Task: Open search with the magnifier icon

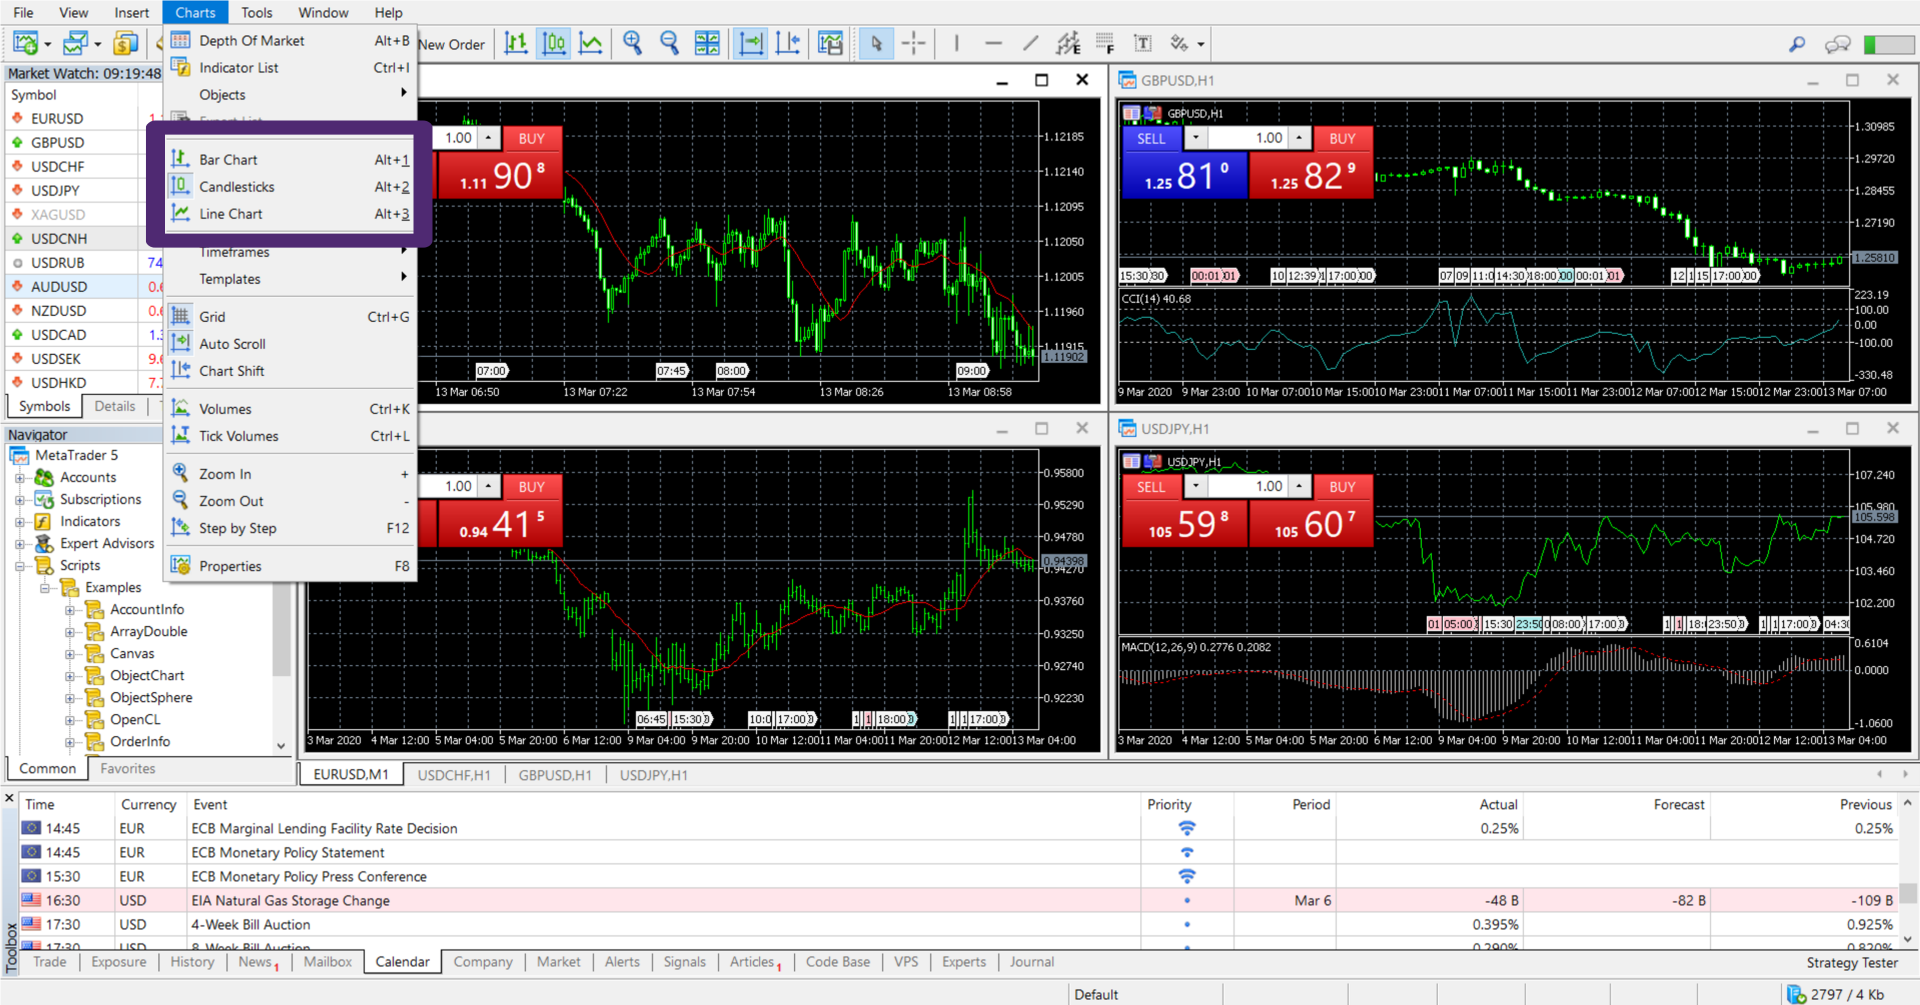Action: [1797, 44]
